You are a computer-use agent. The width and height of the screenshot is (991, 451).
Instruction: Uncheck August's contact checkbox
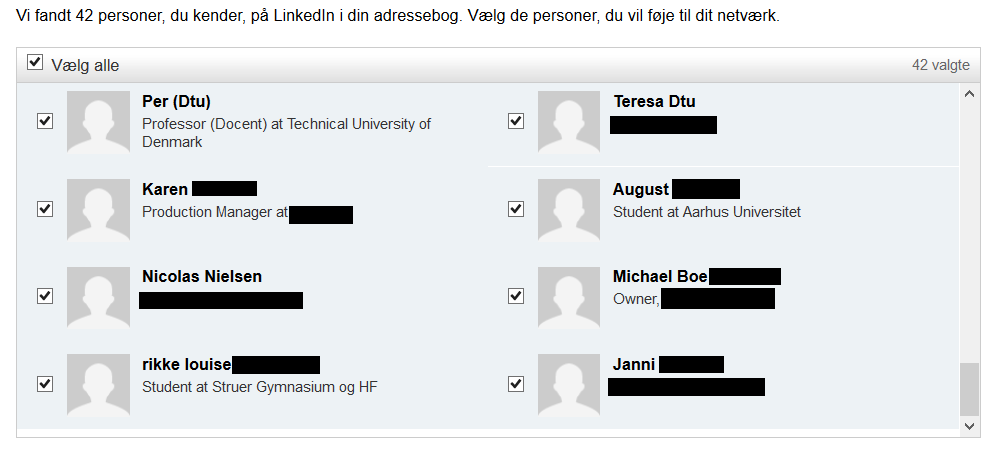[x=516, y=209]
